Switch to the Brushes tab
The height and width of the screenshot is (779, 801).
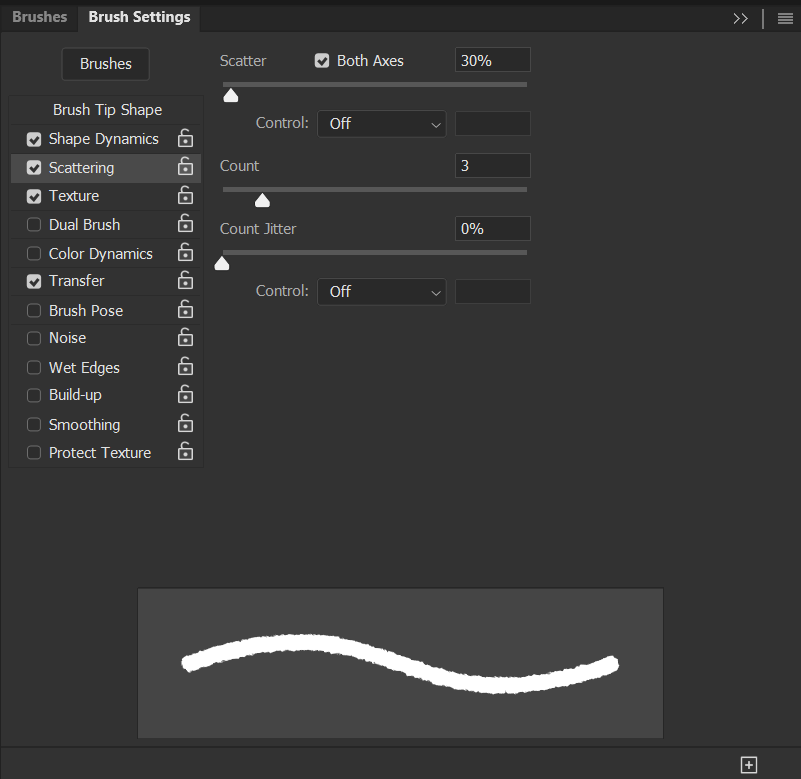pyautogui.click(x=39, y=17)
